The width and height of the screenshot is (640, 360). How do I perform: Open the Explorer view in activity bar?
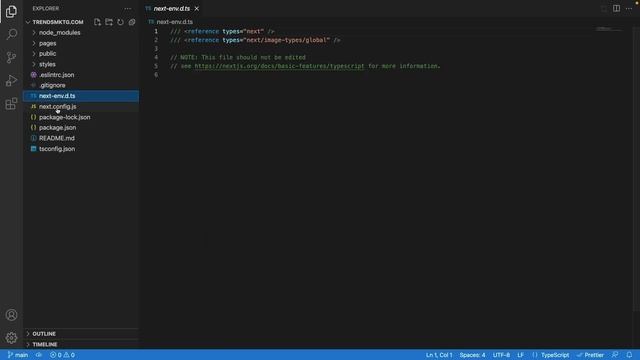click(x=11, y=11)
